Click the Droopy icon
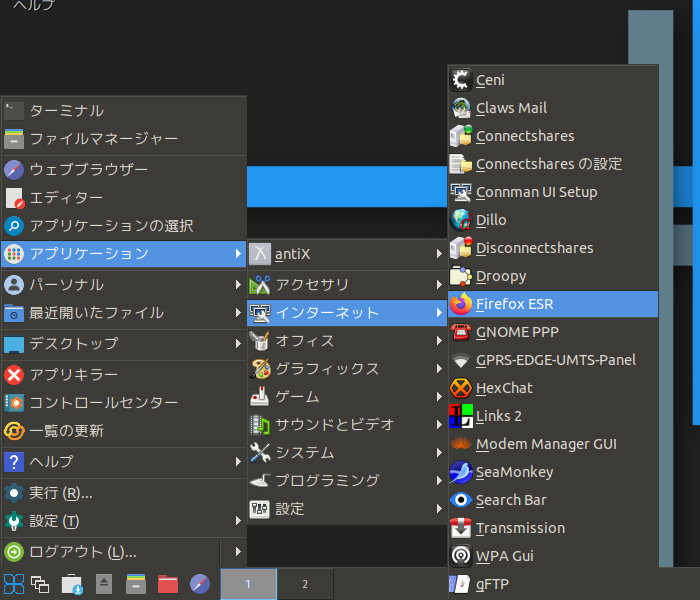The height and width of the screenshot is (600, 700). click(460, 276)
